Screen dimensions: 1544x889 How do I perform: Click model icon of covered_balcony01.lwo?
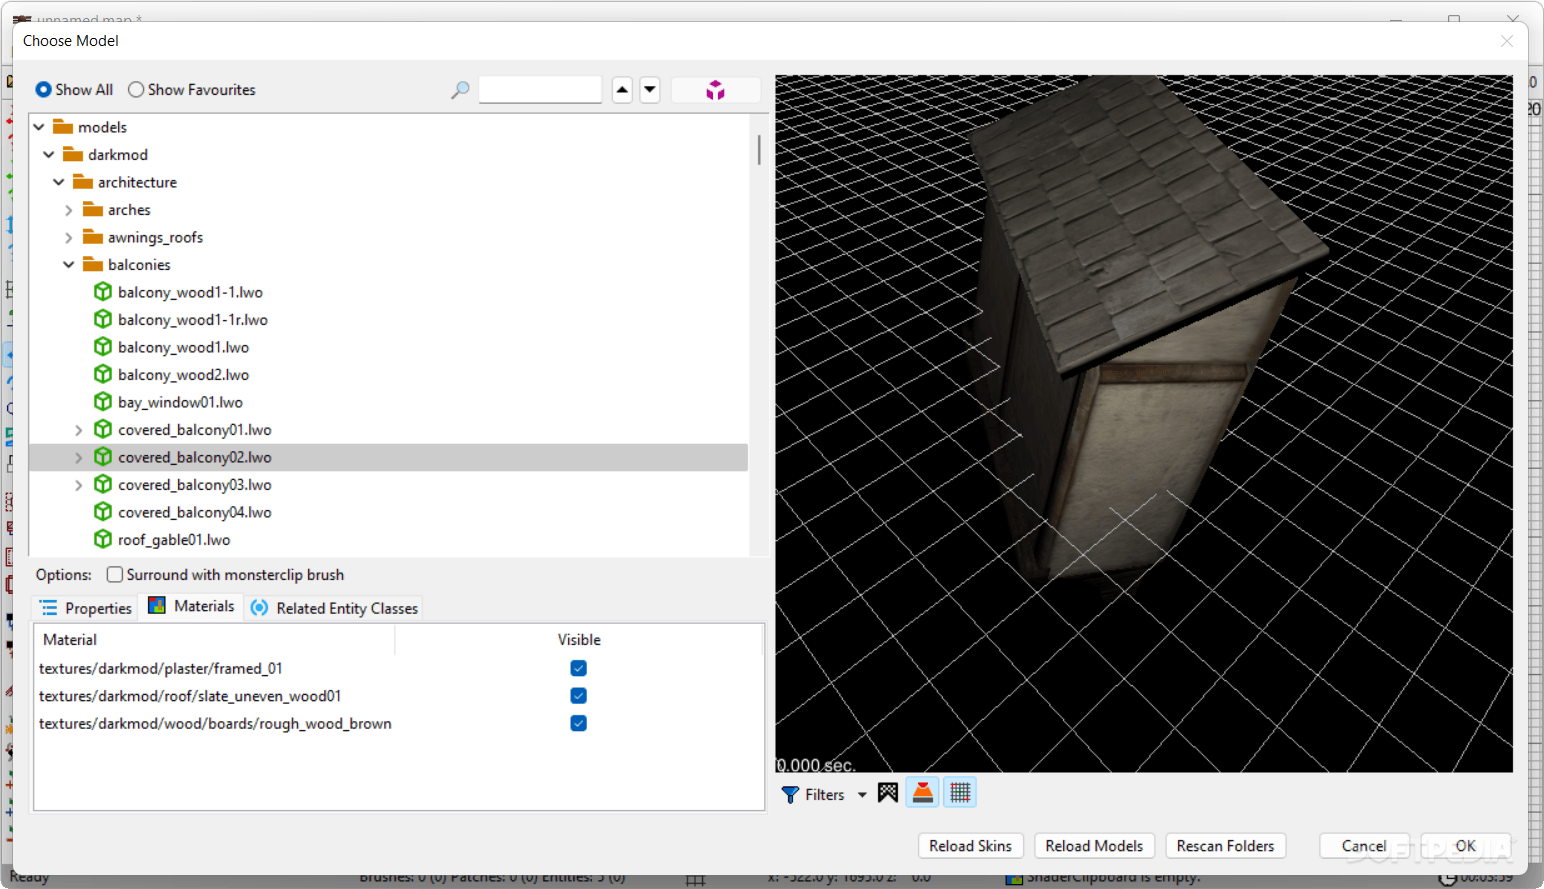coord(103,429)
